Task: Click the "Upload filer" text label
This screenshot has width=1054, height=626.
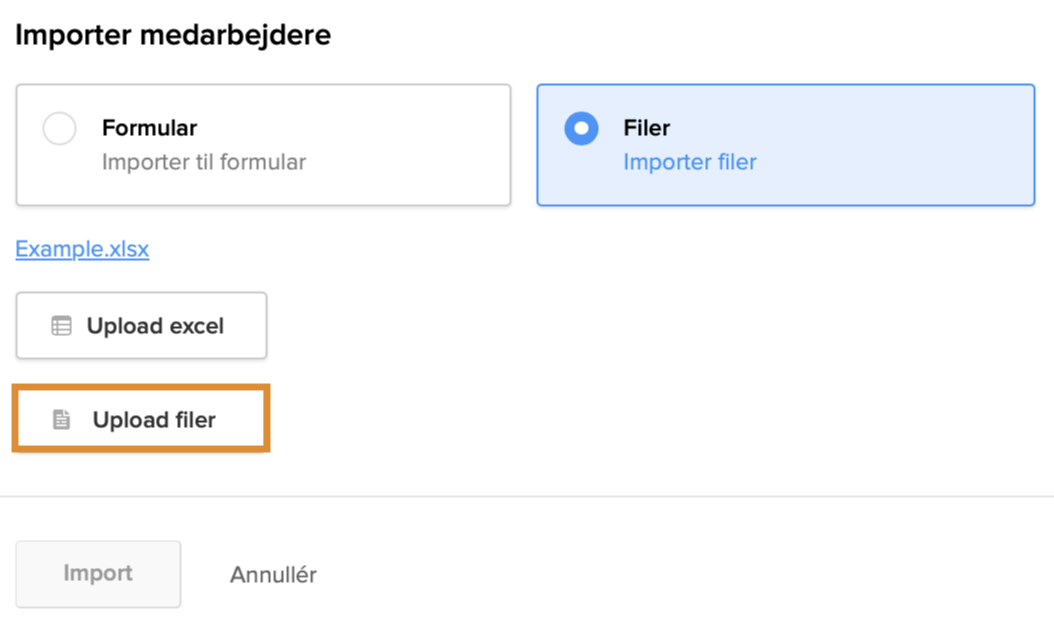Action: coord(154,420)
